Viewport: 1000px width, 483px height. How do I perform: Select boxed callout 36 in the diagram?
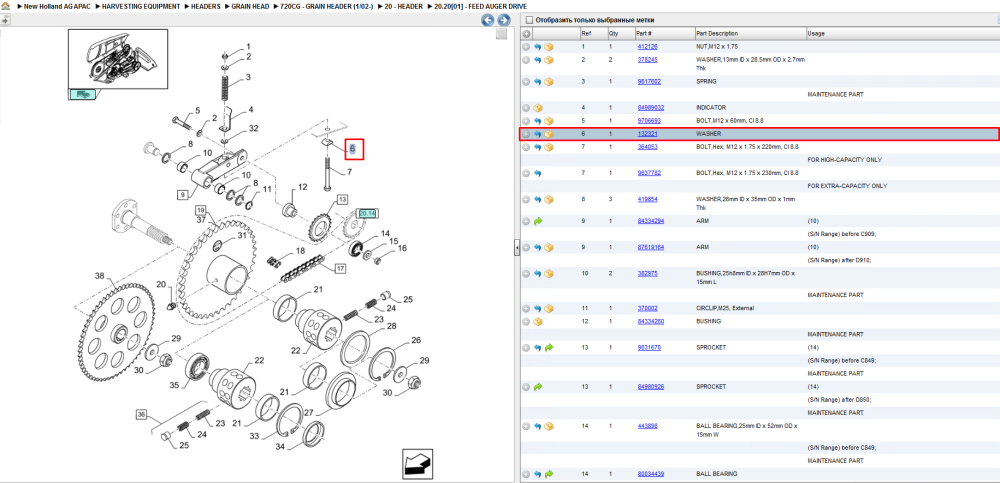[141, 415]
